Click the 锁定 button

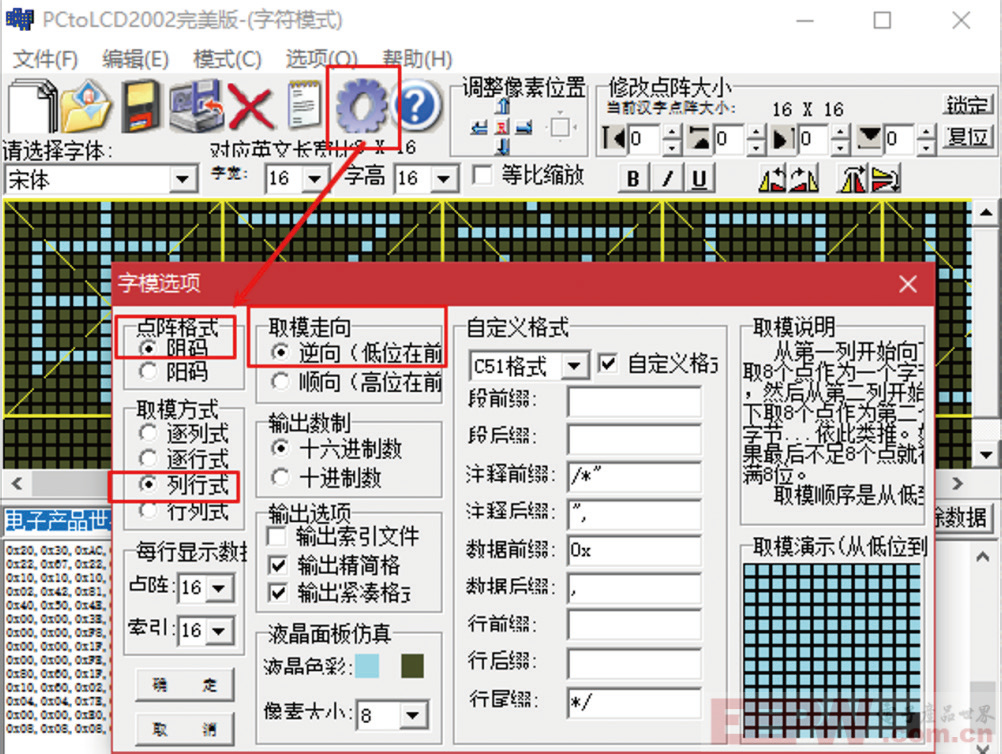968,104
